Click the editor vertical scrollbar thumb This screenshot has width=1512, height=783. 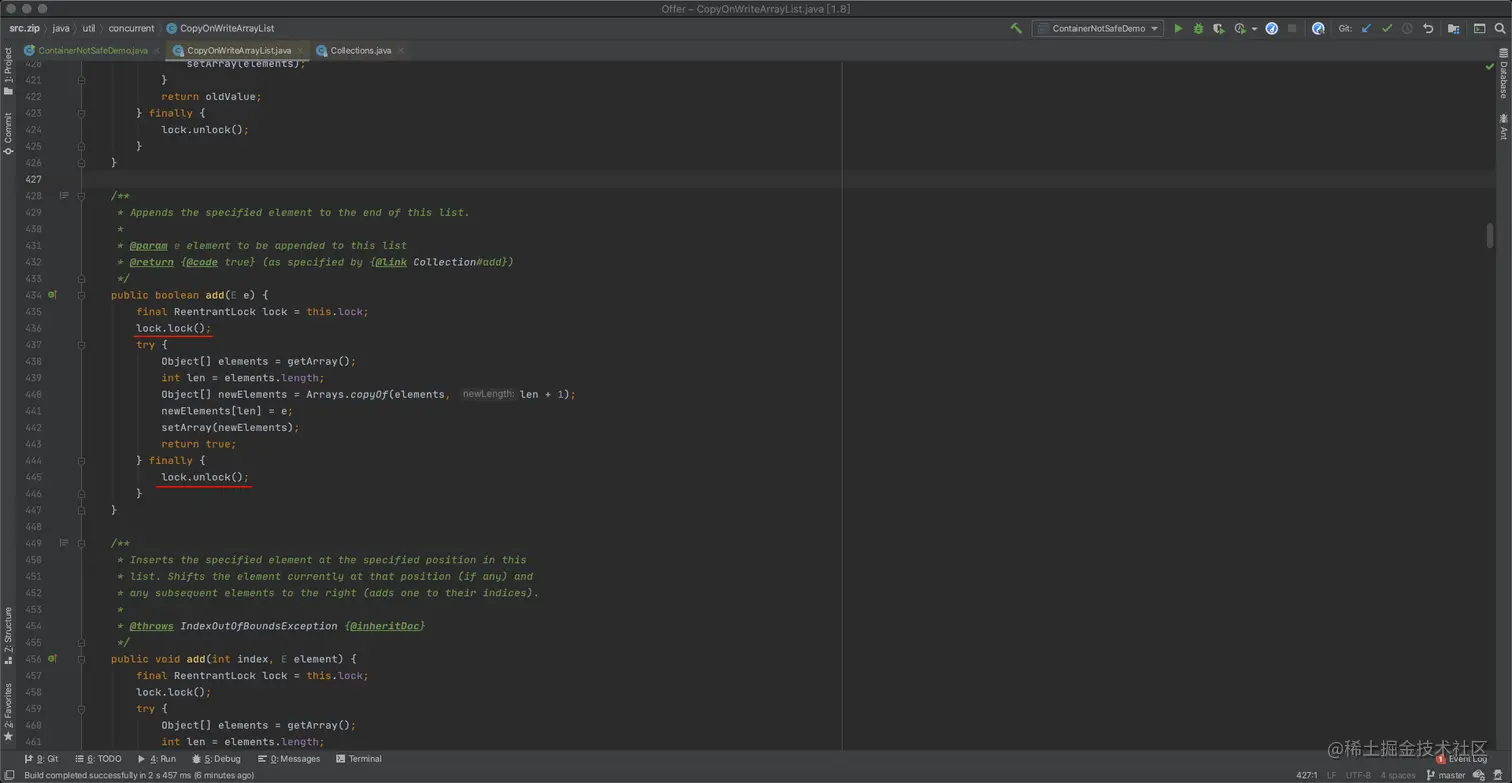(1489, 235)
